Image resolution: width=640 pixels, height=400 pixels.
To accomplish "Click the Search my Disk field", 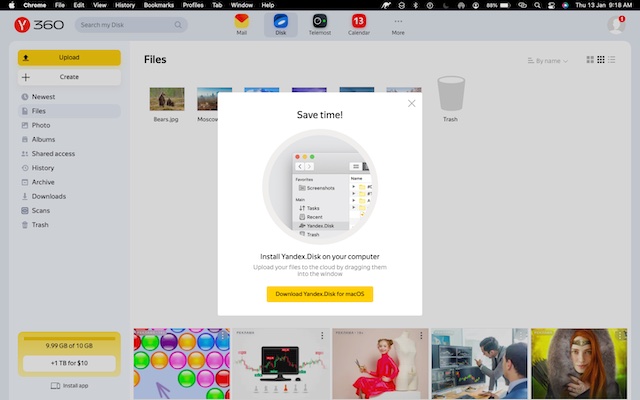I will pos(131,25).
